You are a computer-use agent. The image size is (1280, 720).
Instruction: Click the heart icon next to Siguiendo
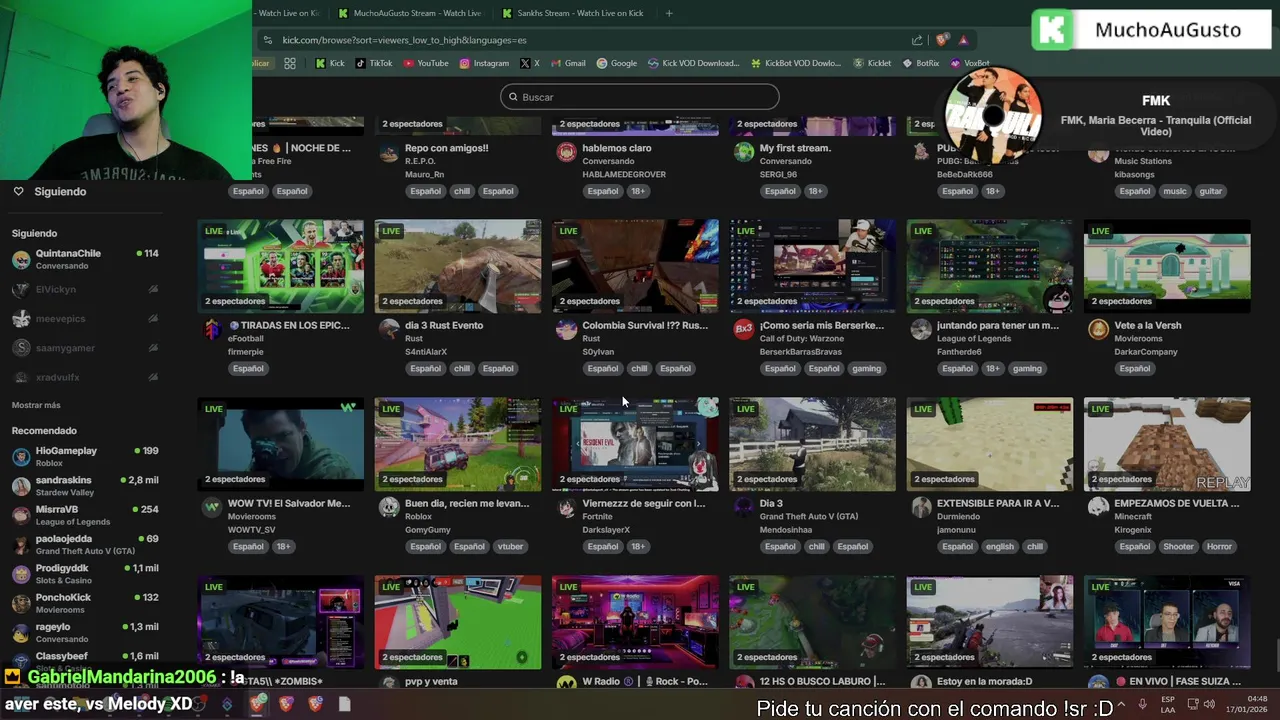click(x=18, y=191)
